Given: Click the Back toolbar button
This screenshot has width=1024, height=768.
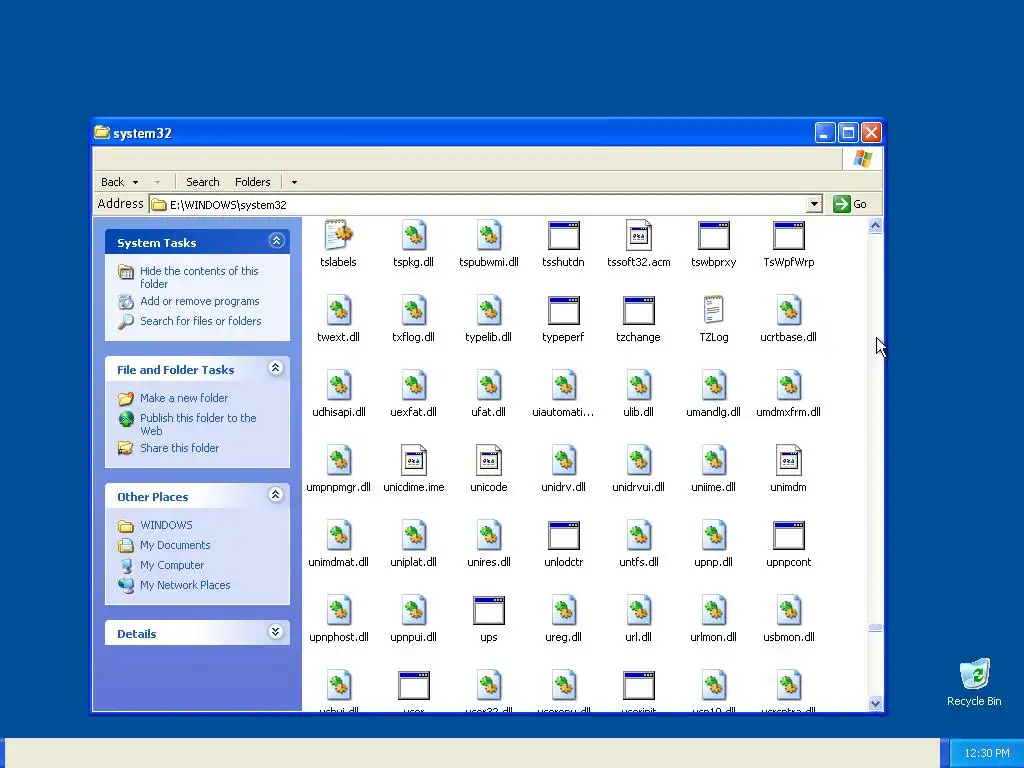Looking at the screenshot, I should tap(112, 182).
